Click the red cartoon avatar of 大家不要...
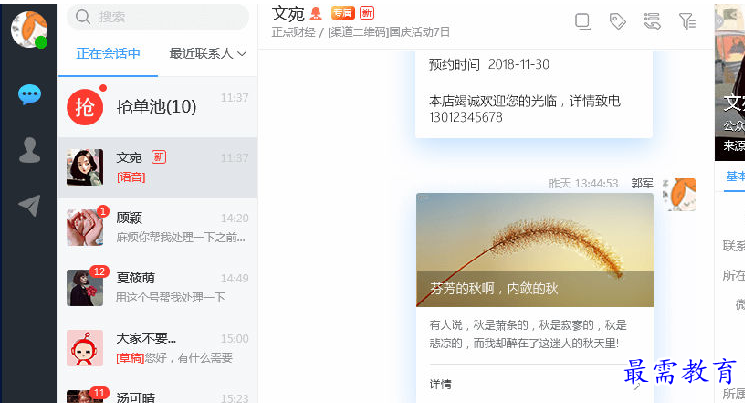The width and height of the screenshot is (745, 403). point(85,348)
